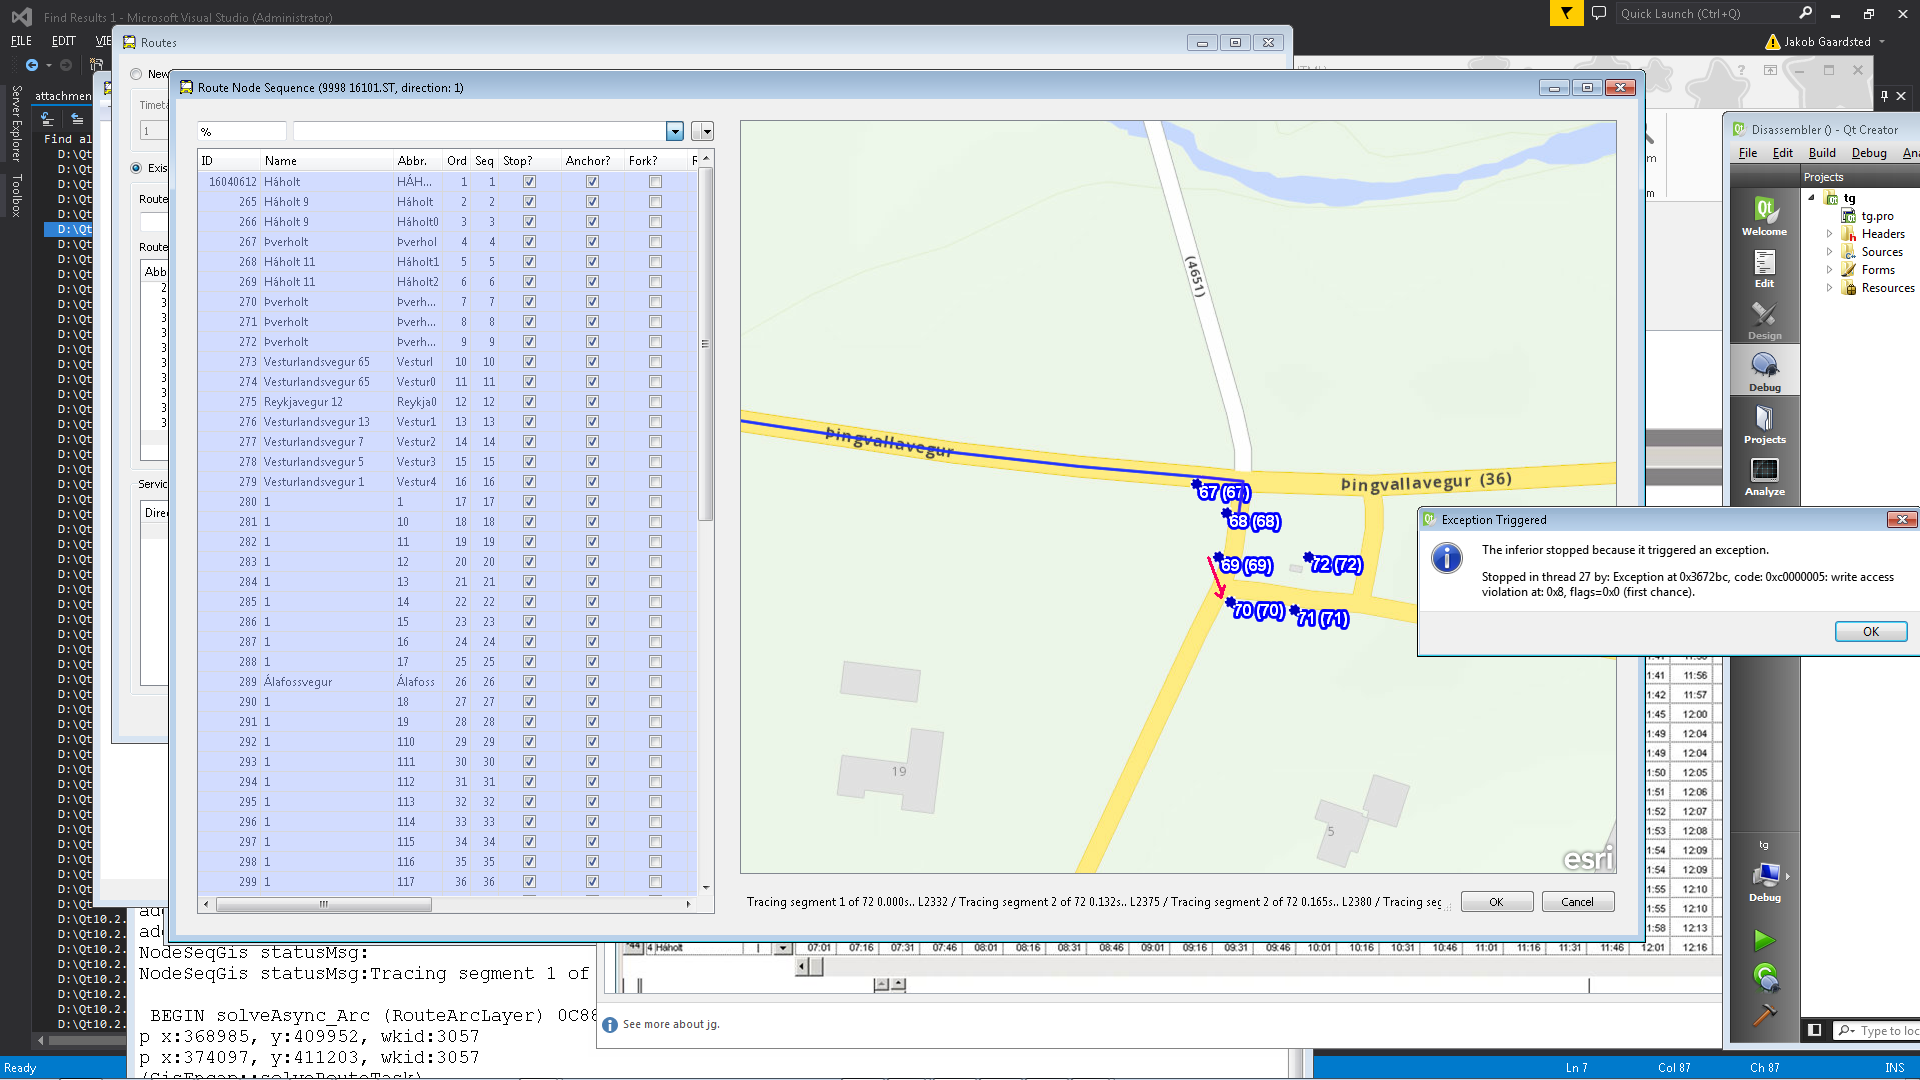Click the Exception Triggered dialog title icon
Viewport: 1920px width, 1080px height.
tap(1430, 519)
